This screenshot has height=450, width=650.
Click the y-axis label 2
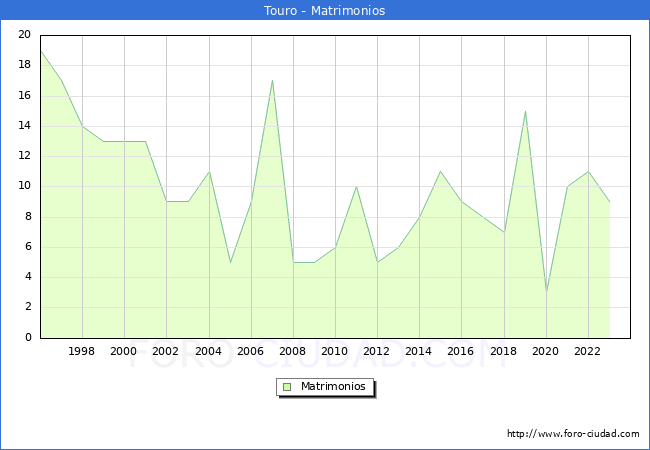(28, 307)
